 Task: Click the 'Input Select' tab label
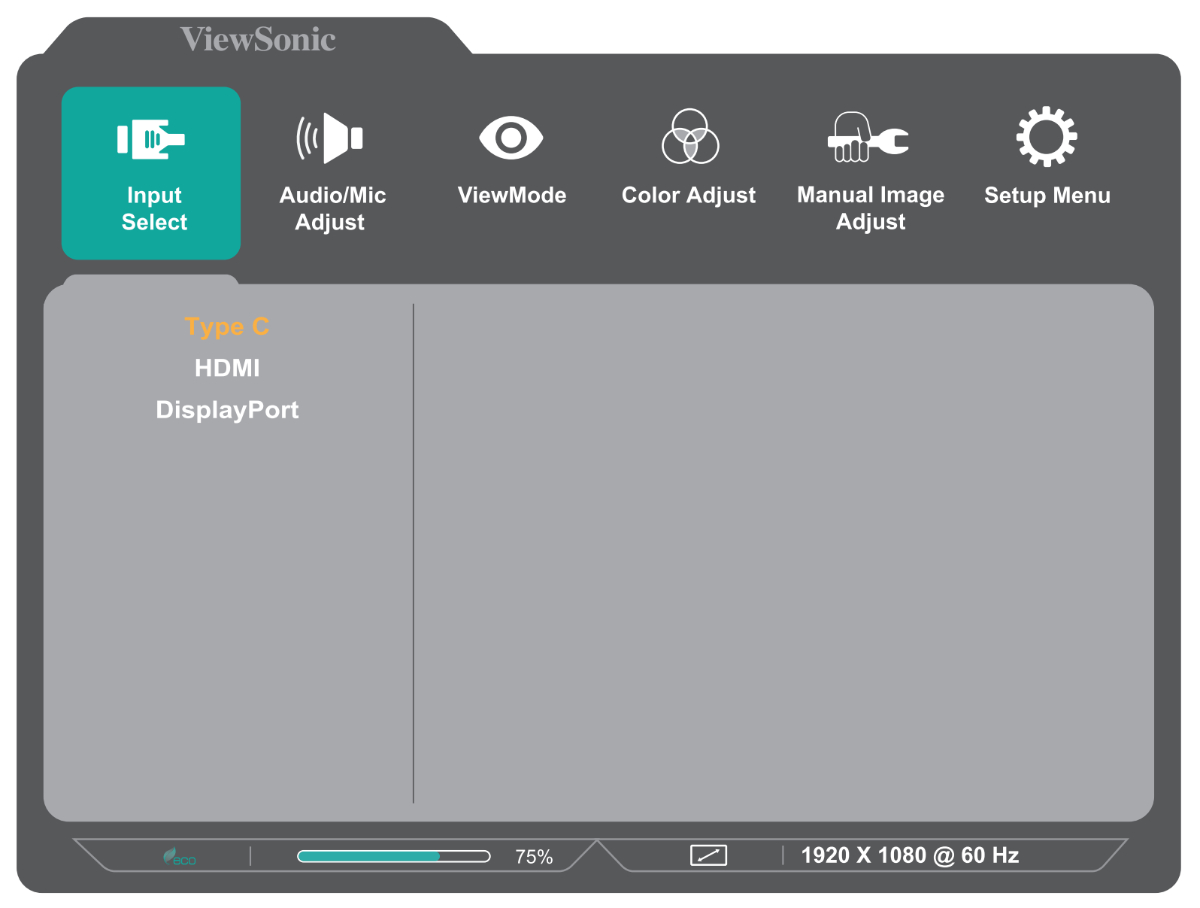(x=154, y=209)
